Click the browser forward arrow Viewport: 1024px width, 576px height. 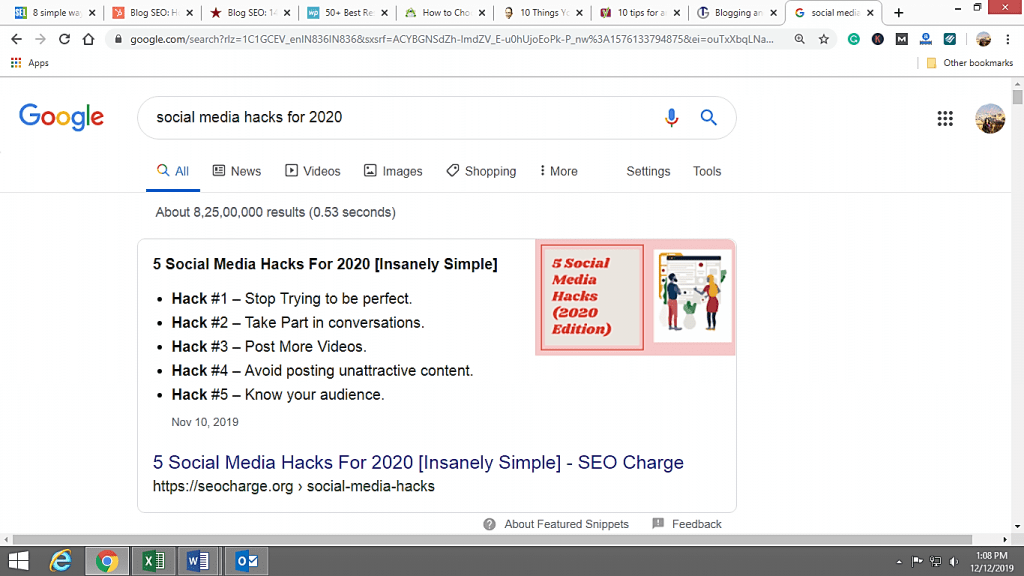click(40, 39)
